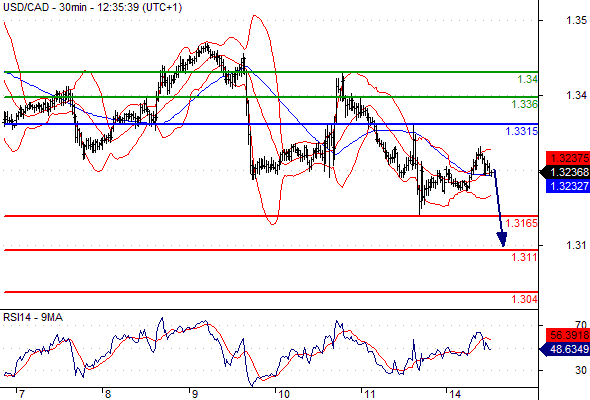Click the 1.3165 support level label
The height and width of the screenshot is (400, 590).
522,223
